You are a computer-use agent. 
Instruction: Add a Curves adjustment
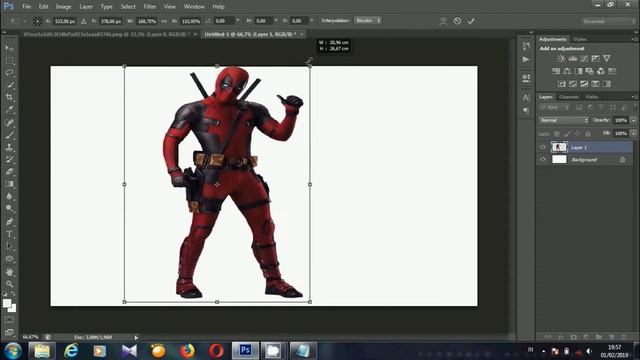584,59
